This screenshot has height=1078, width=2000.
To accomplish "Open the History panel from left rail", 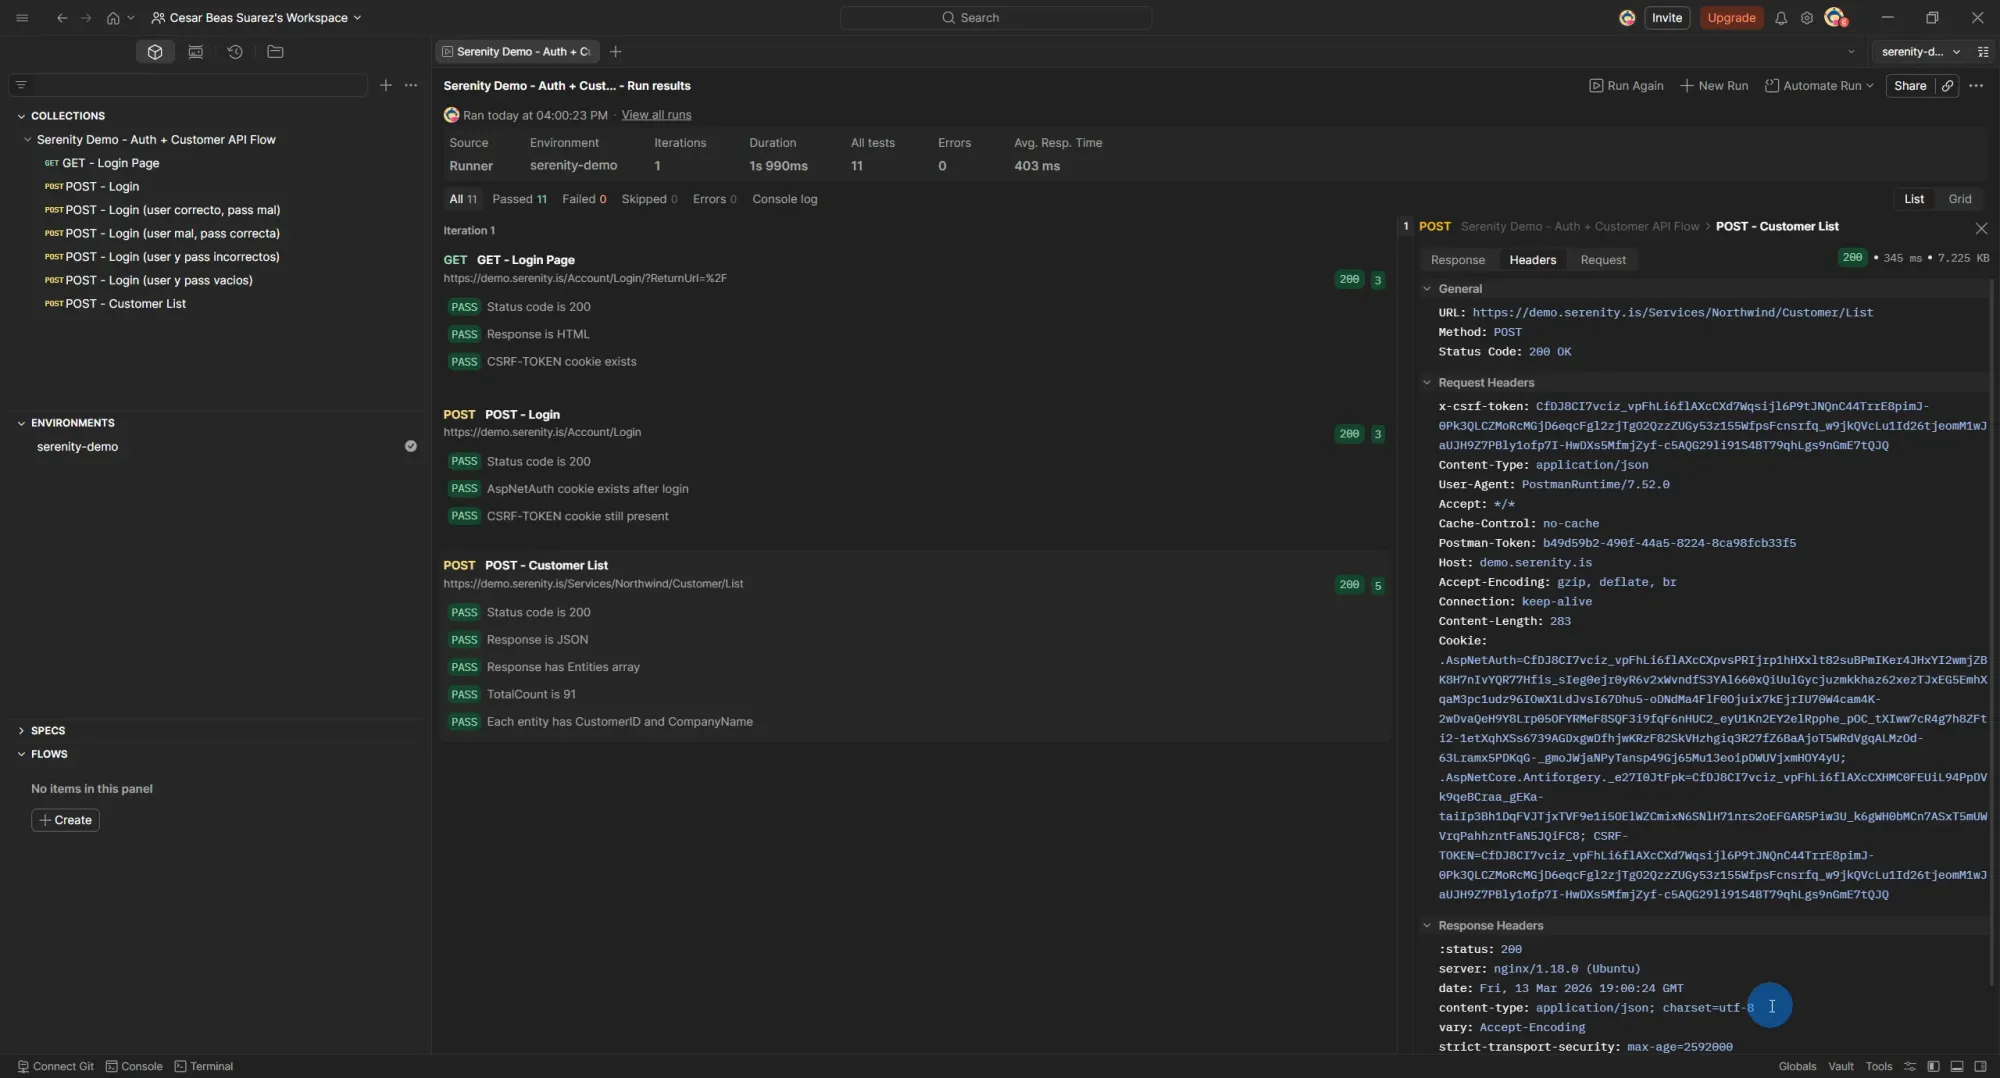I will 235,51.
